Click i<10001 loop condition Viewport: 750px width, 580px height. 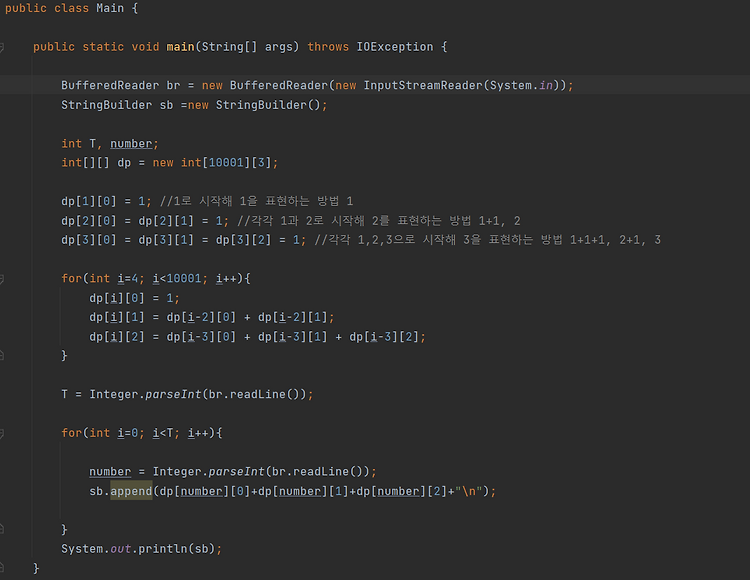(177, 279)
